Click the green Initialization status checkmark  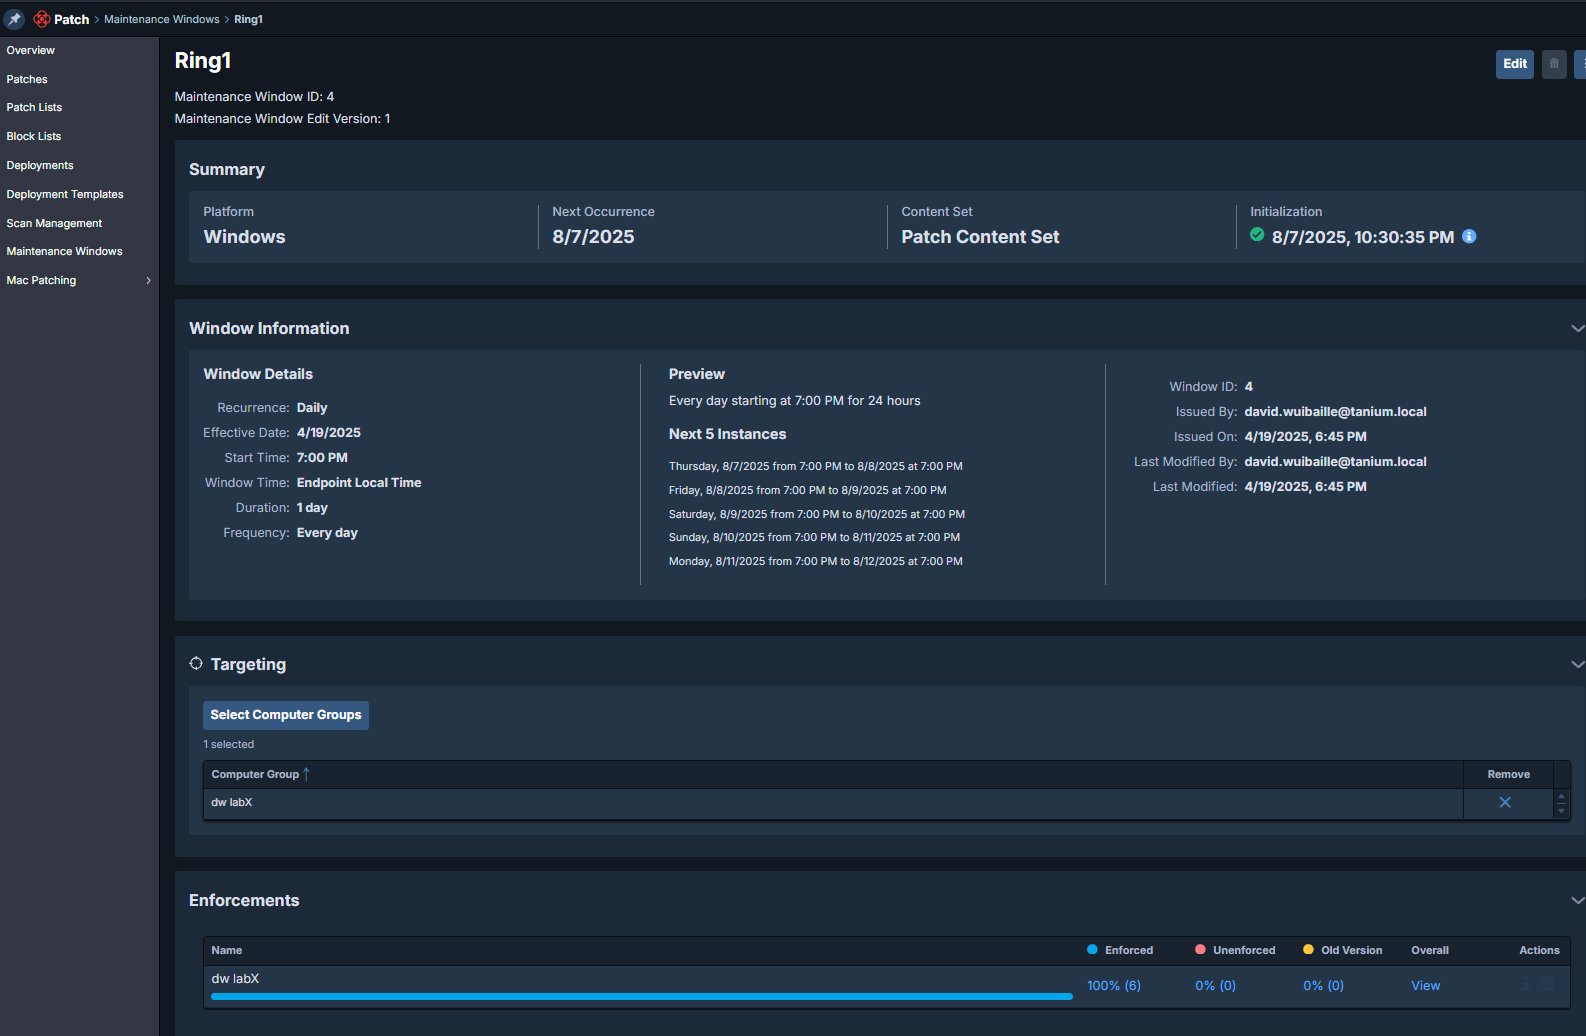(1257, 236)
